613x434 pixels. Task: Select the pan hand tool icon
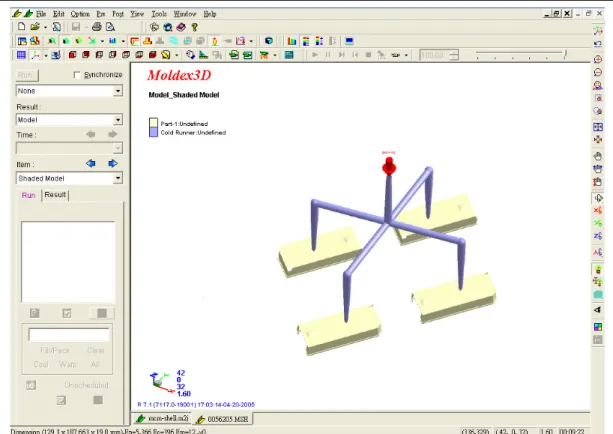click(x=598, y=156)
